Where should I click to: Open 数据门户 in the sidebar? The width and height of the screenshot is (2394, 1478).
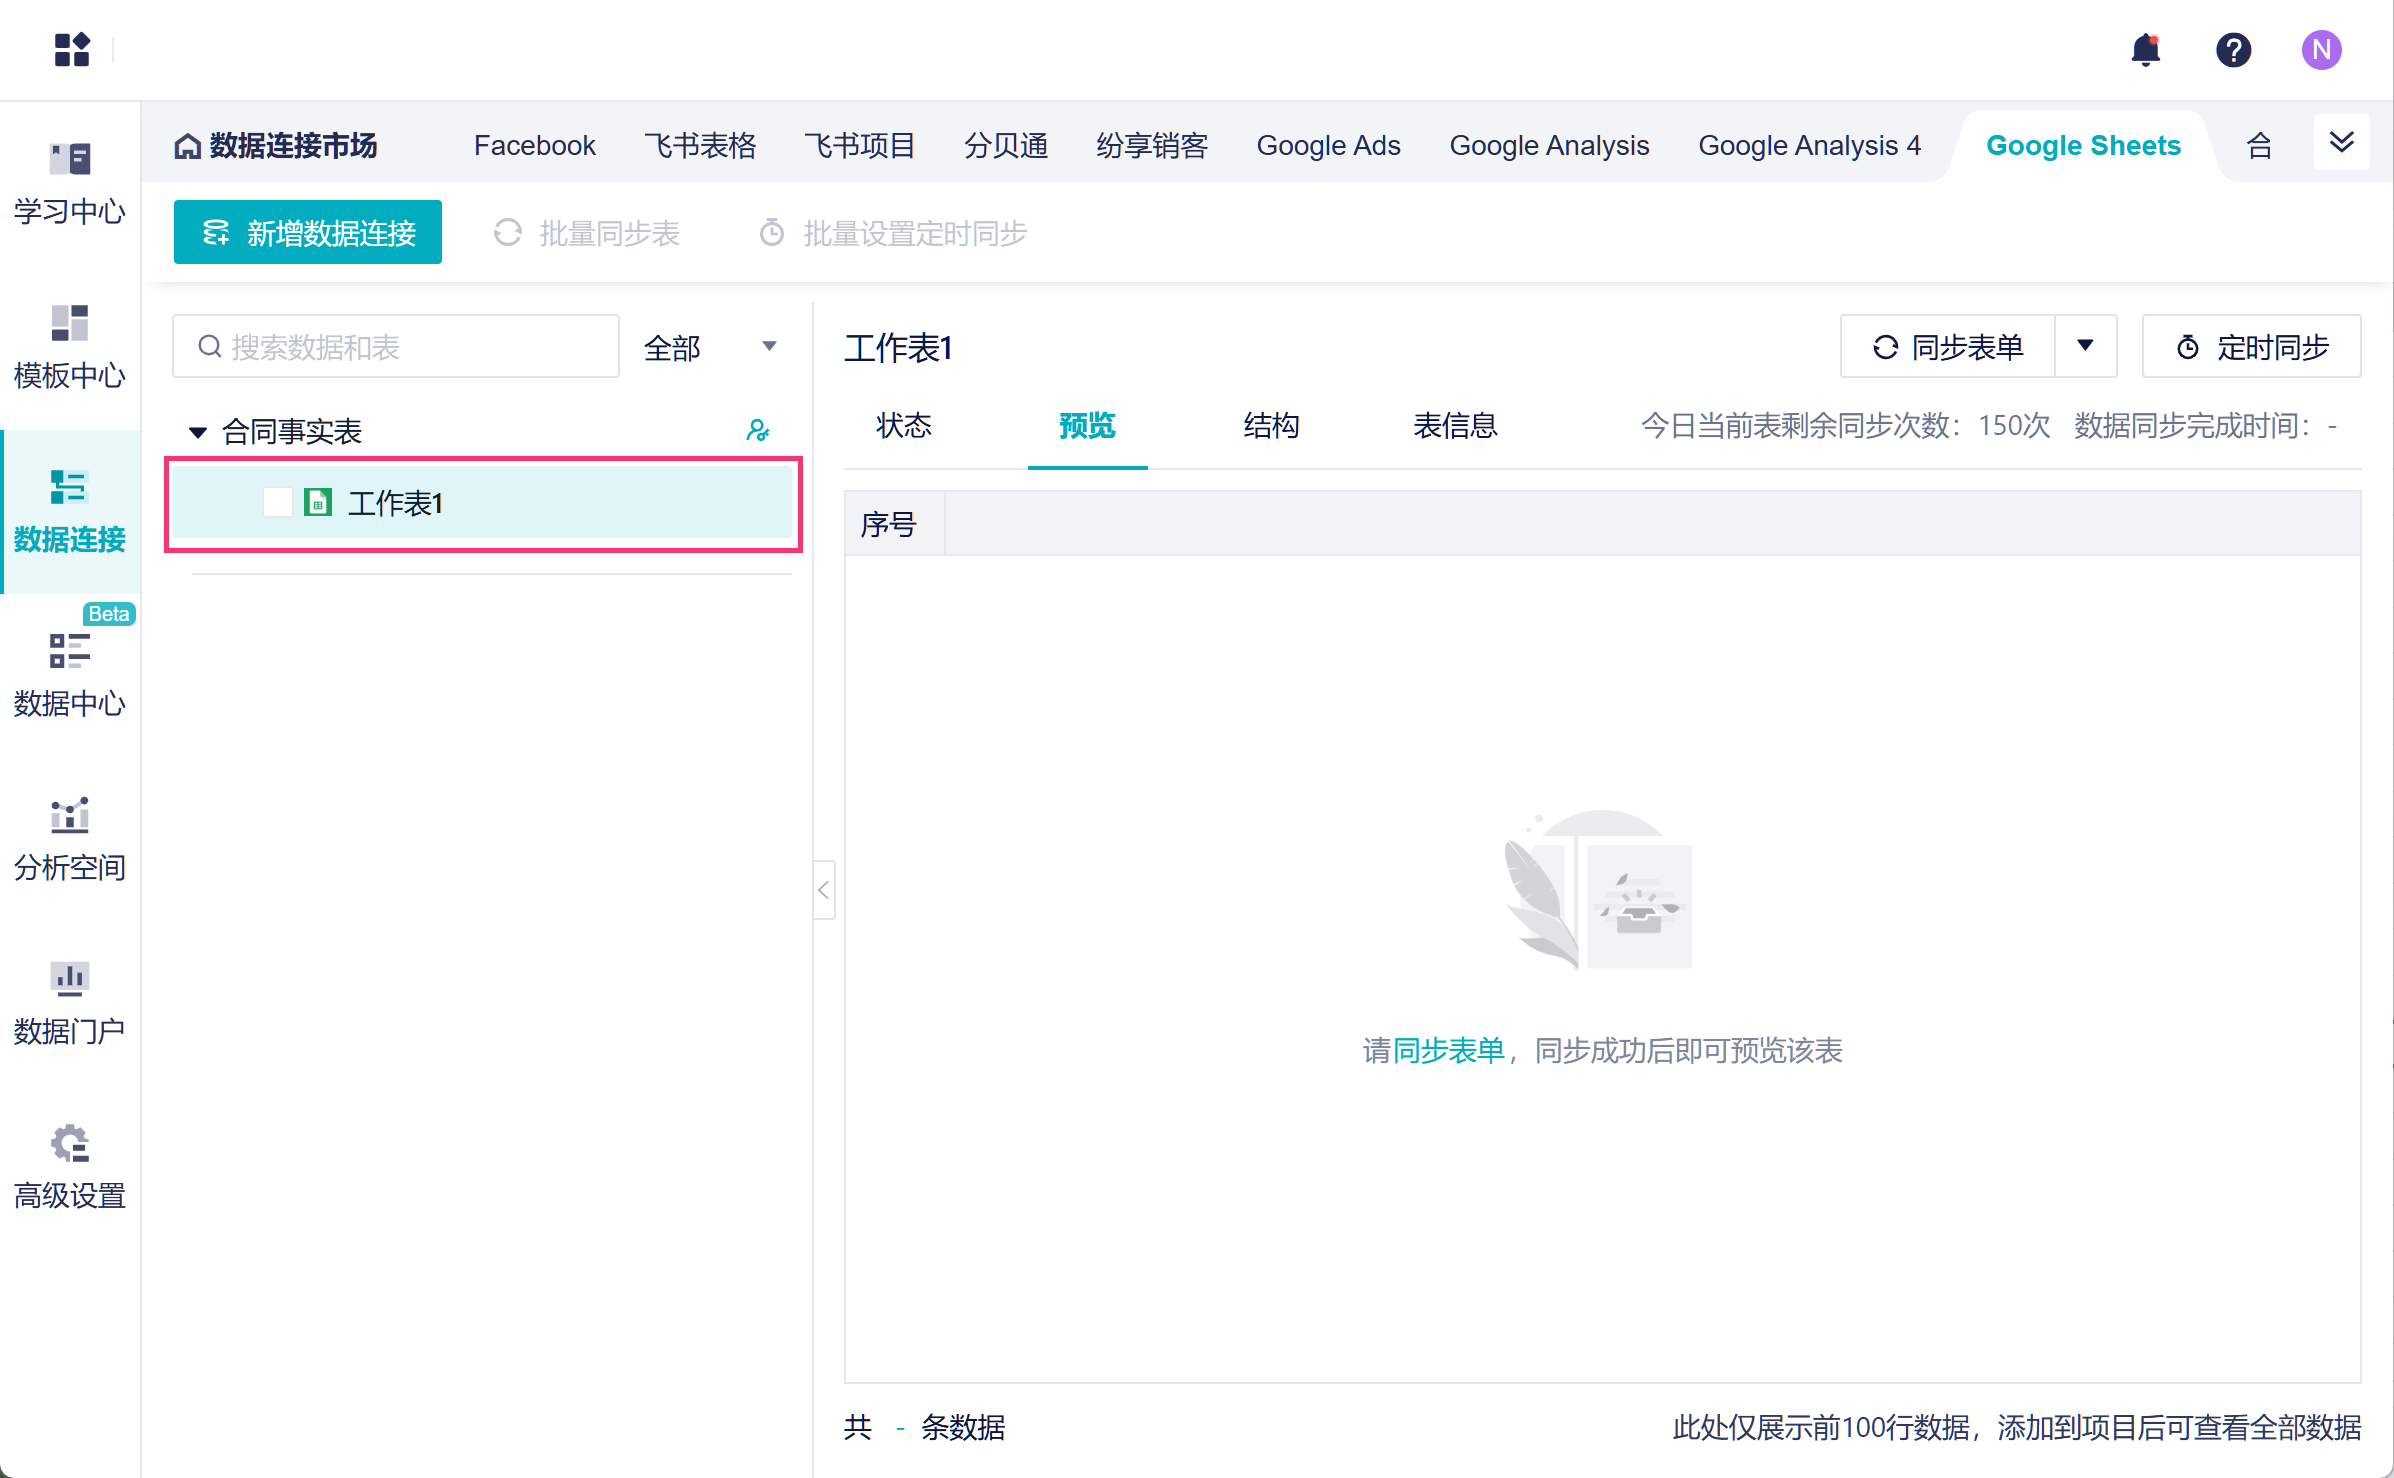tap(69, 1003)
